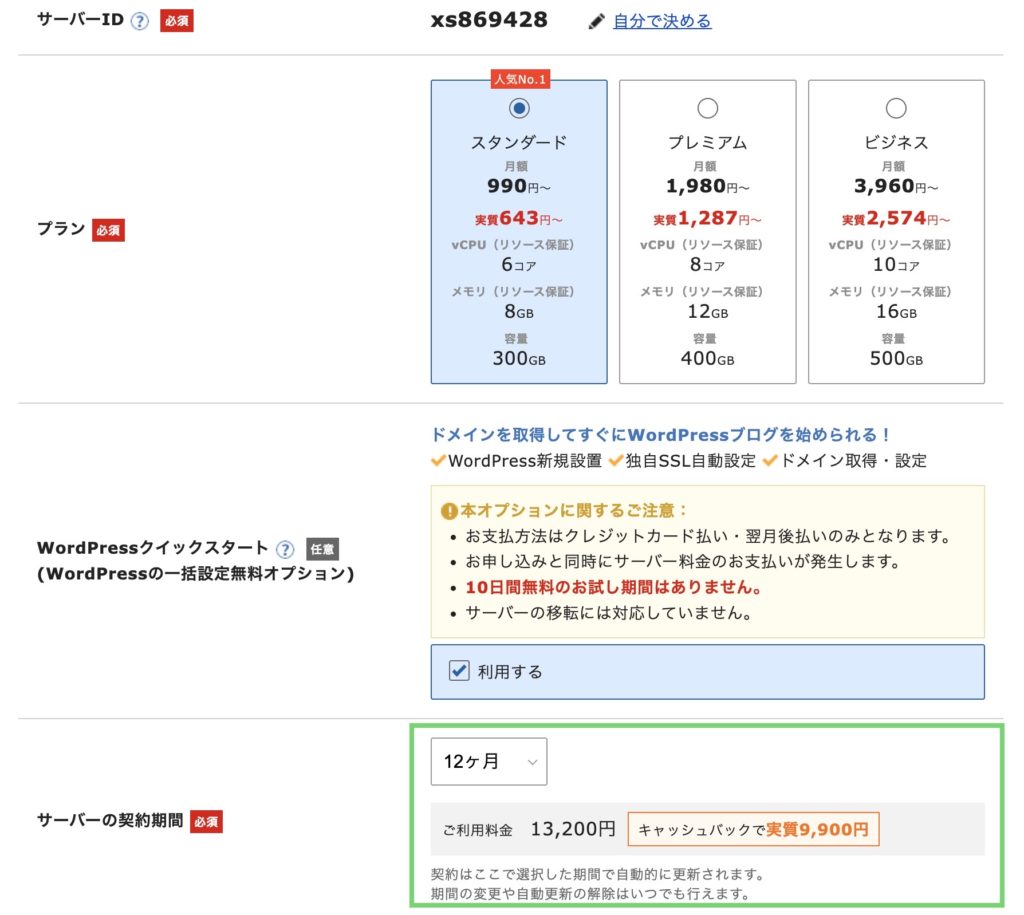Click the checkmark icon before 独自SSL自動設定

615,461
